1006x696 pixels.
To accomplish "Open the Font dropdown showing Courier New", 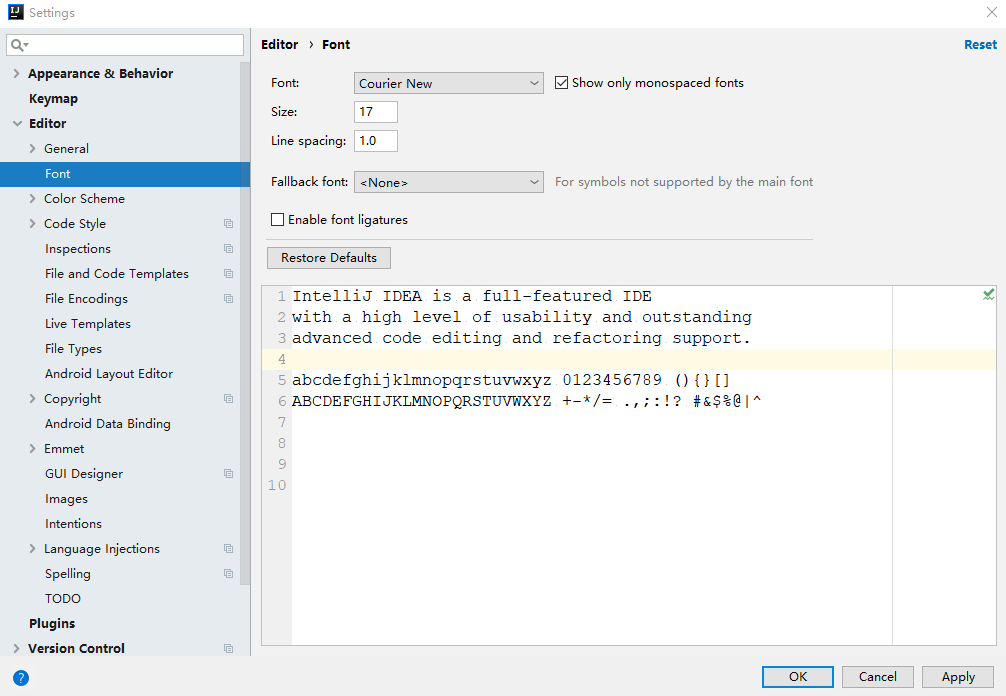I will [x=448, y=83].
